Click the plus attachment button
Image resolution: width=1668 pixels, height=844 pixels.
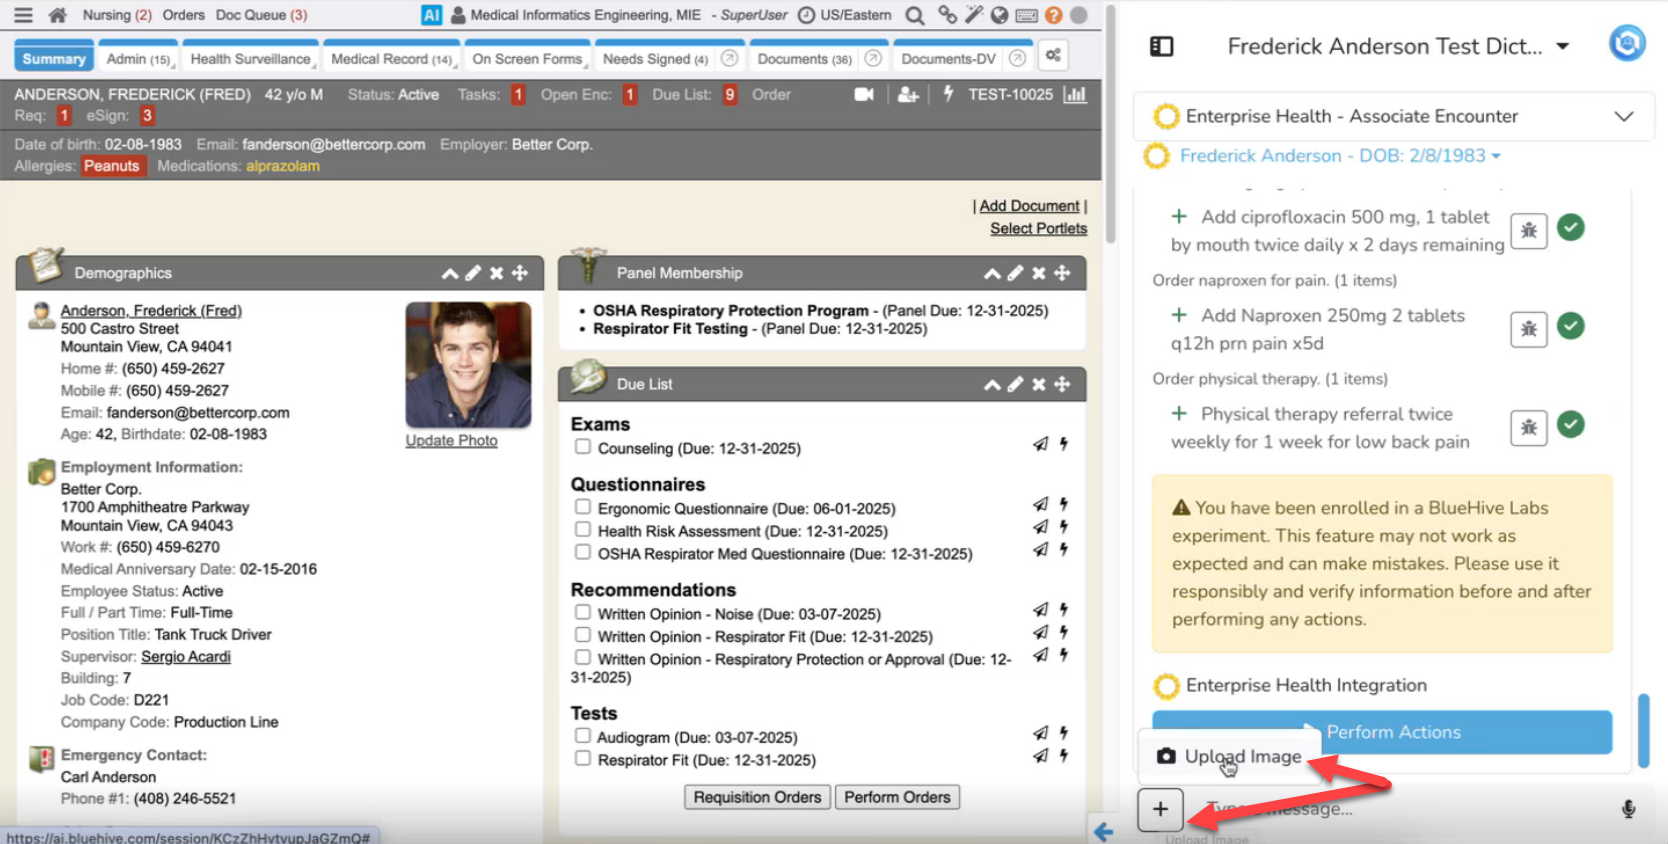point(1160,809)
